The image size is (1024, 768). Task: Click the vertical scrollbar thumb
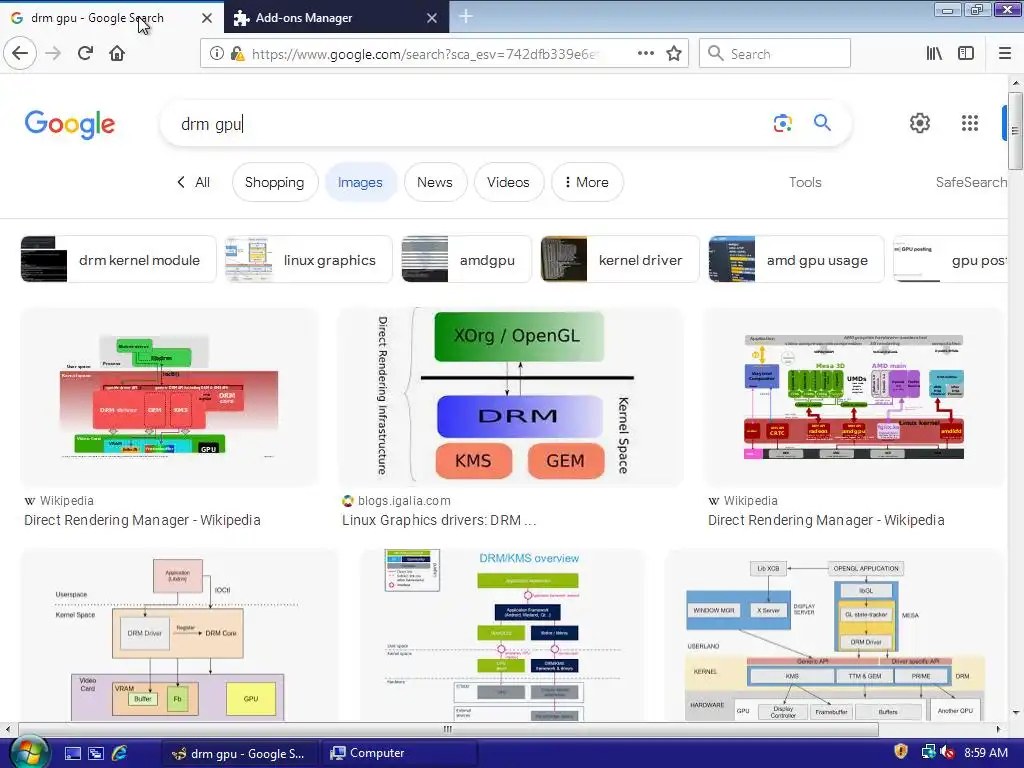pos(1016,131)
